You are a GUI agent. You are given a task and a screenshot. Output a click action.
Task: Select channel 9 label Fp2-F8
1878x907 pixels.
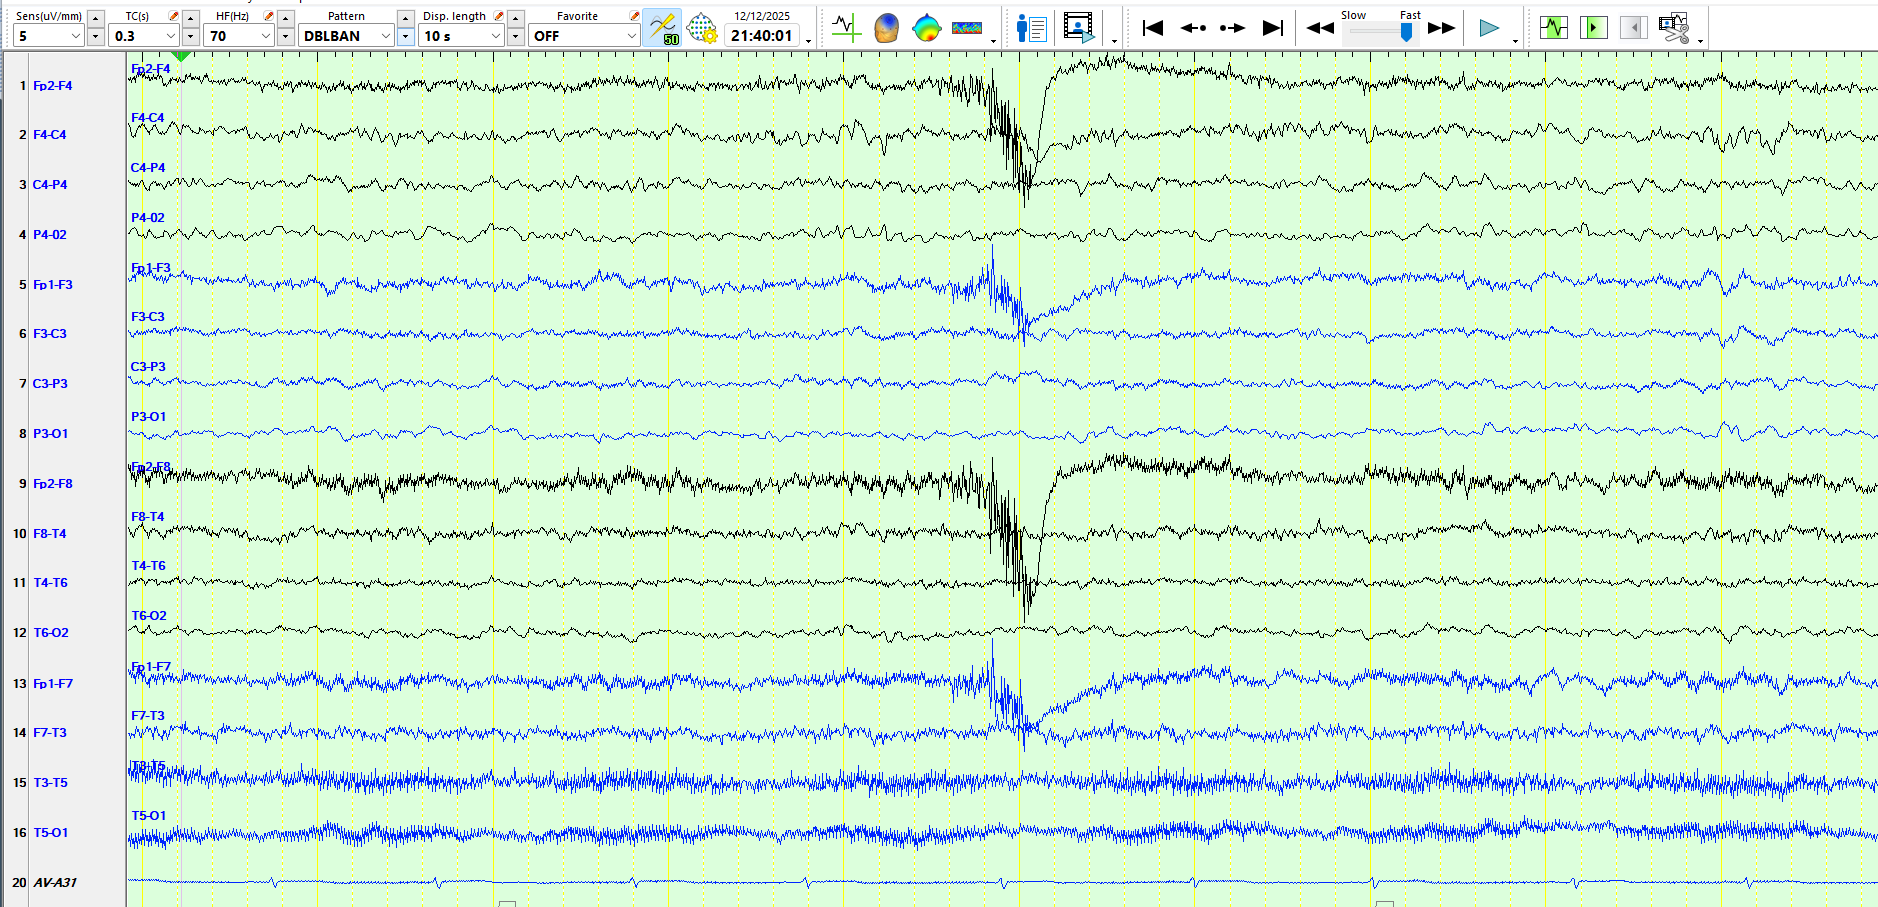click(x=53, y=484)
